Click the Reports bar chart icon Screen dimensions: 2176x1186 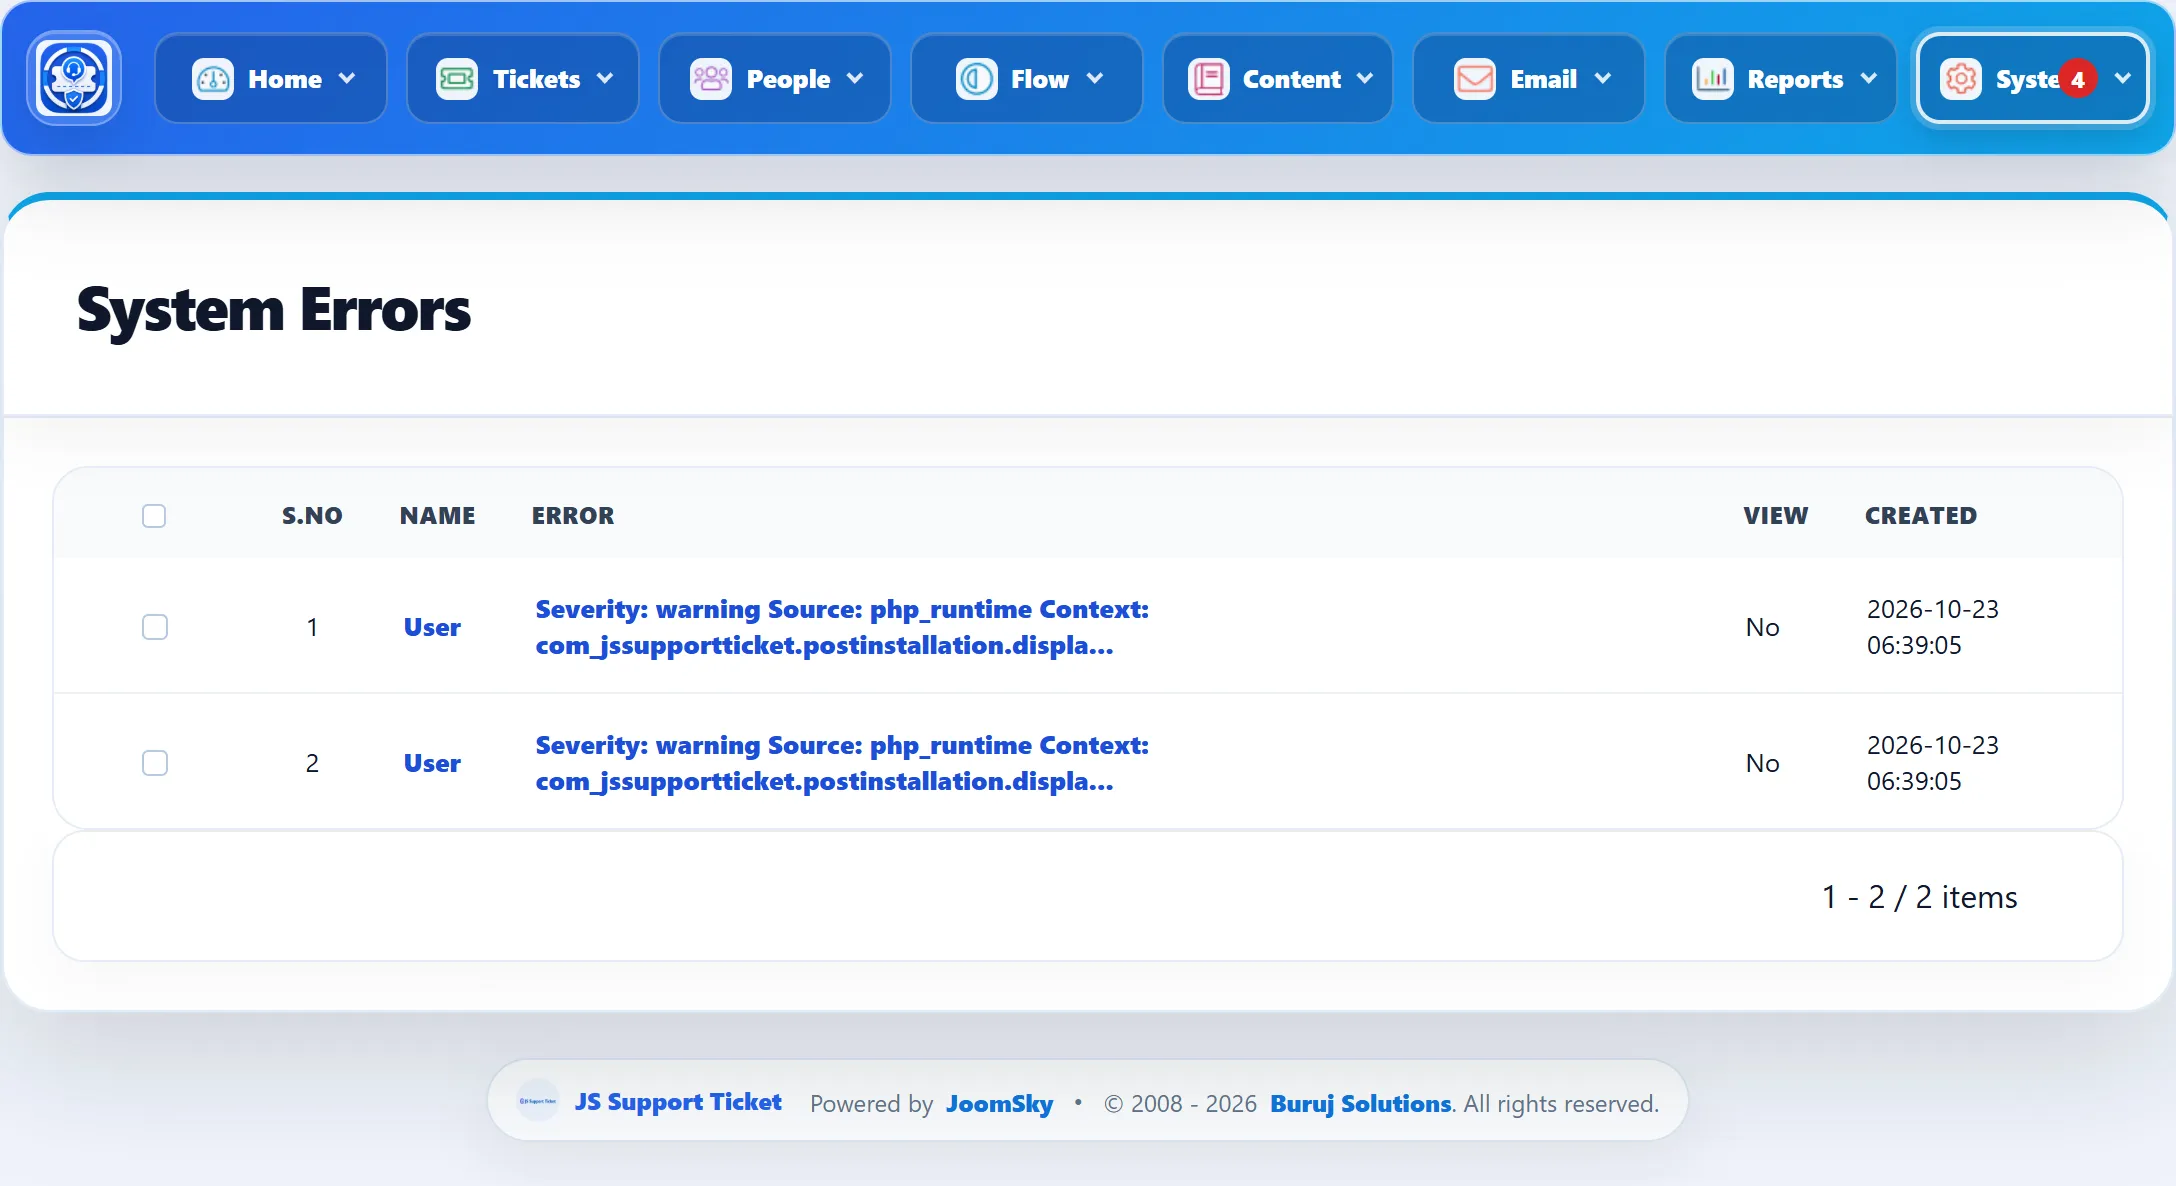1713,79
